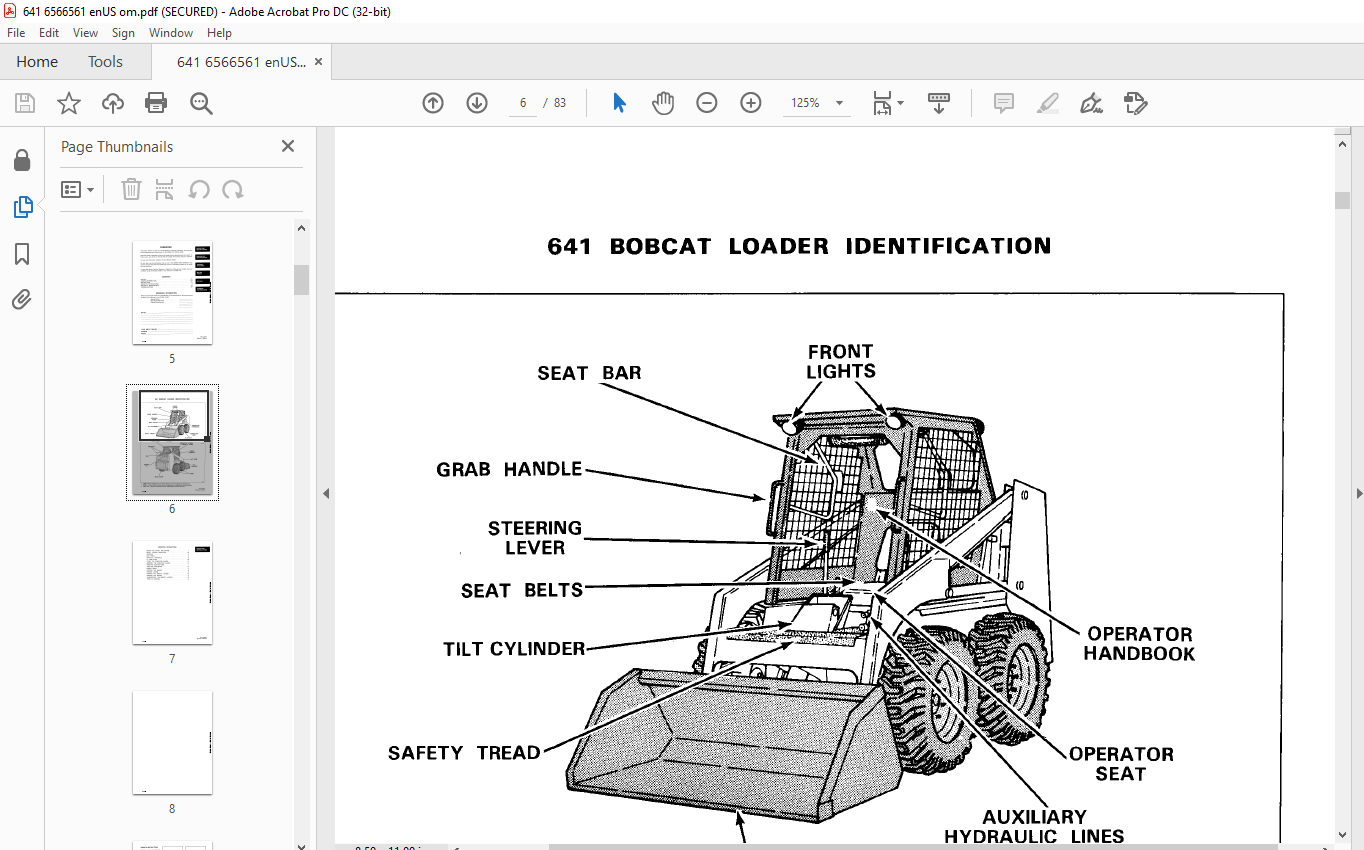The width and height of the screenshot is (1364, 850).
Task: Open the fit page options icon
Action: (x=887, y=103)
